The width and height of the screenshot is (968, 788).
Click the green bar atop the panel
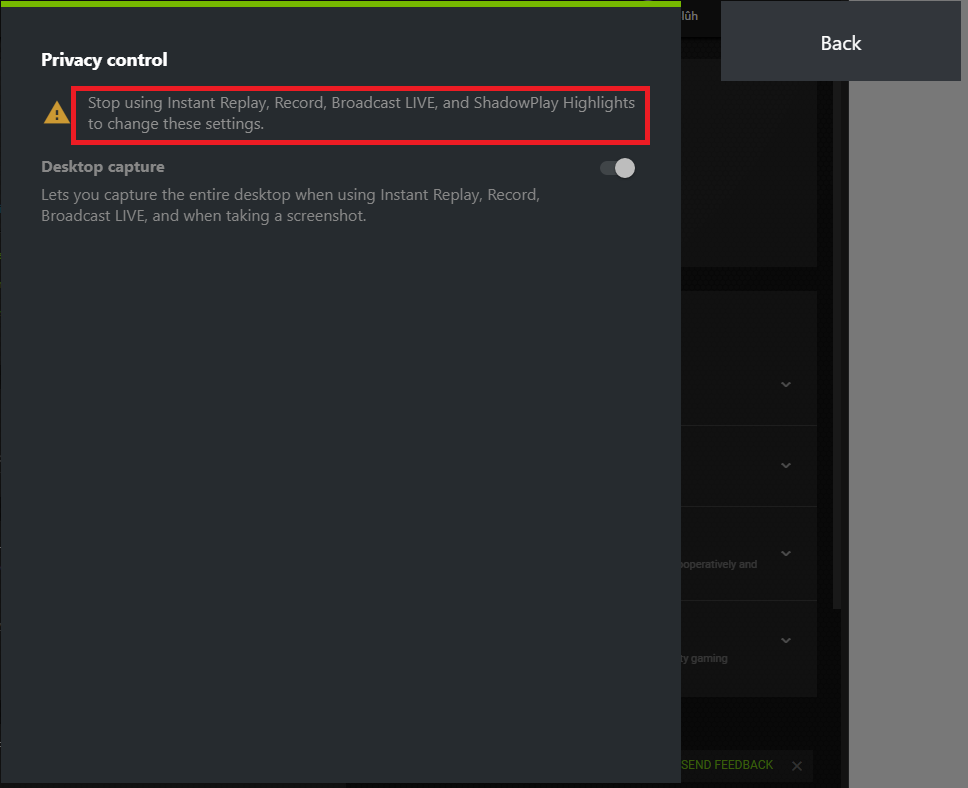click(x=340, y=4)
